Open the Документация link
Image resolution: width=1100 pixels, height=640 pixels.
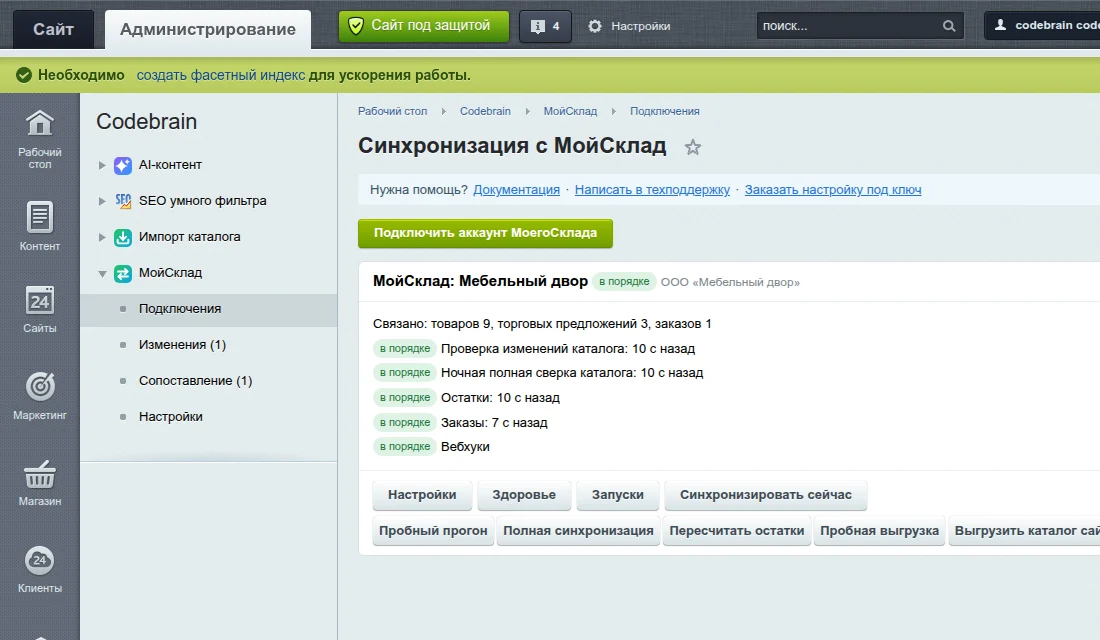(516, 189)
